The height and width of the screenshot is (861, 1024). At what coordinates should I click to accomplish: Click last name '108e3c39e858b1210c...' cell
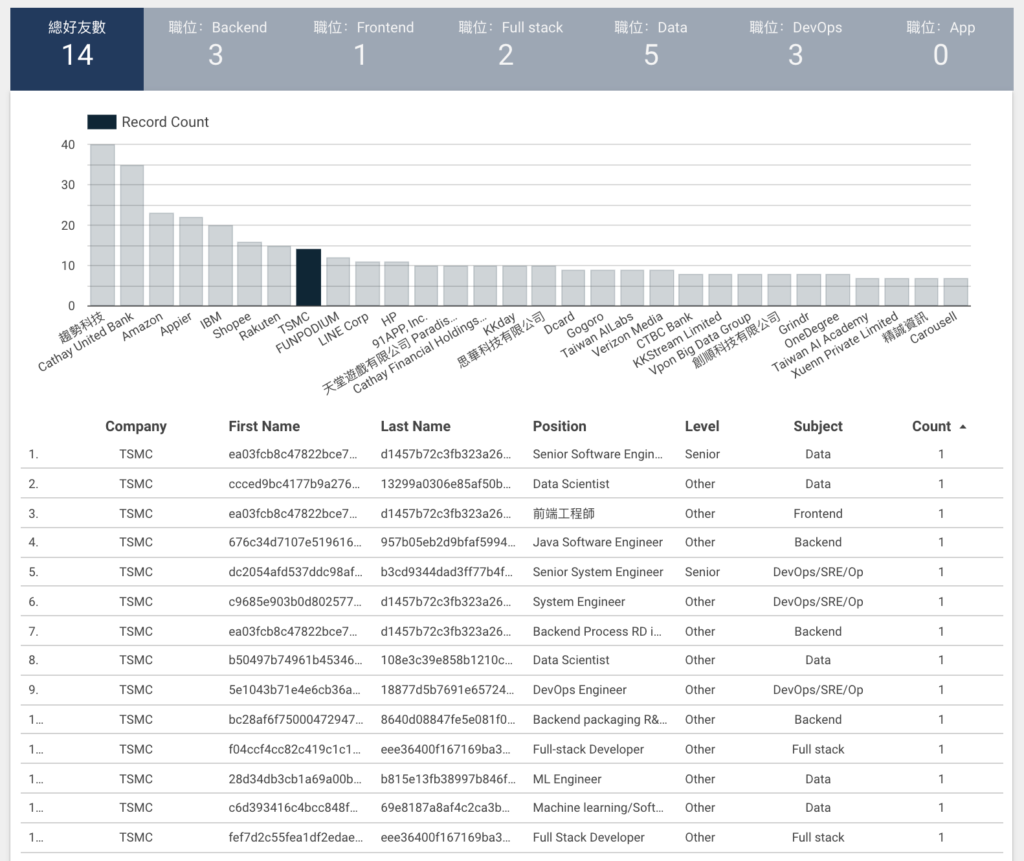click(x=446, y=660)
